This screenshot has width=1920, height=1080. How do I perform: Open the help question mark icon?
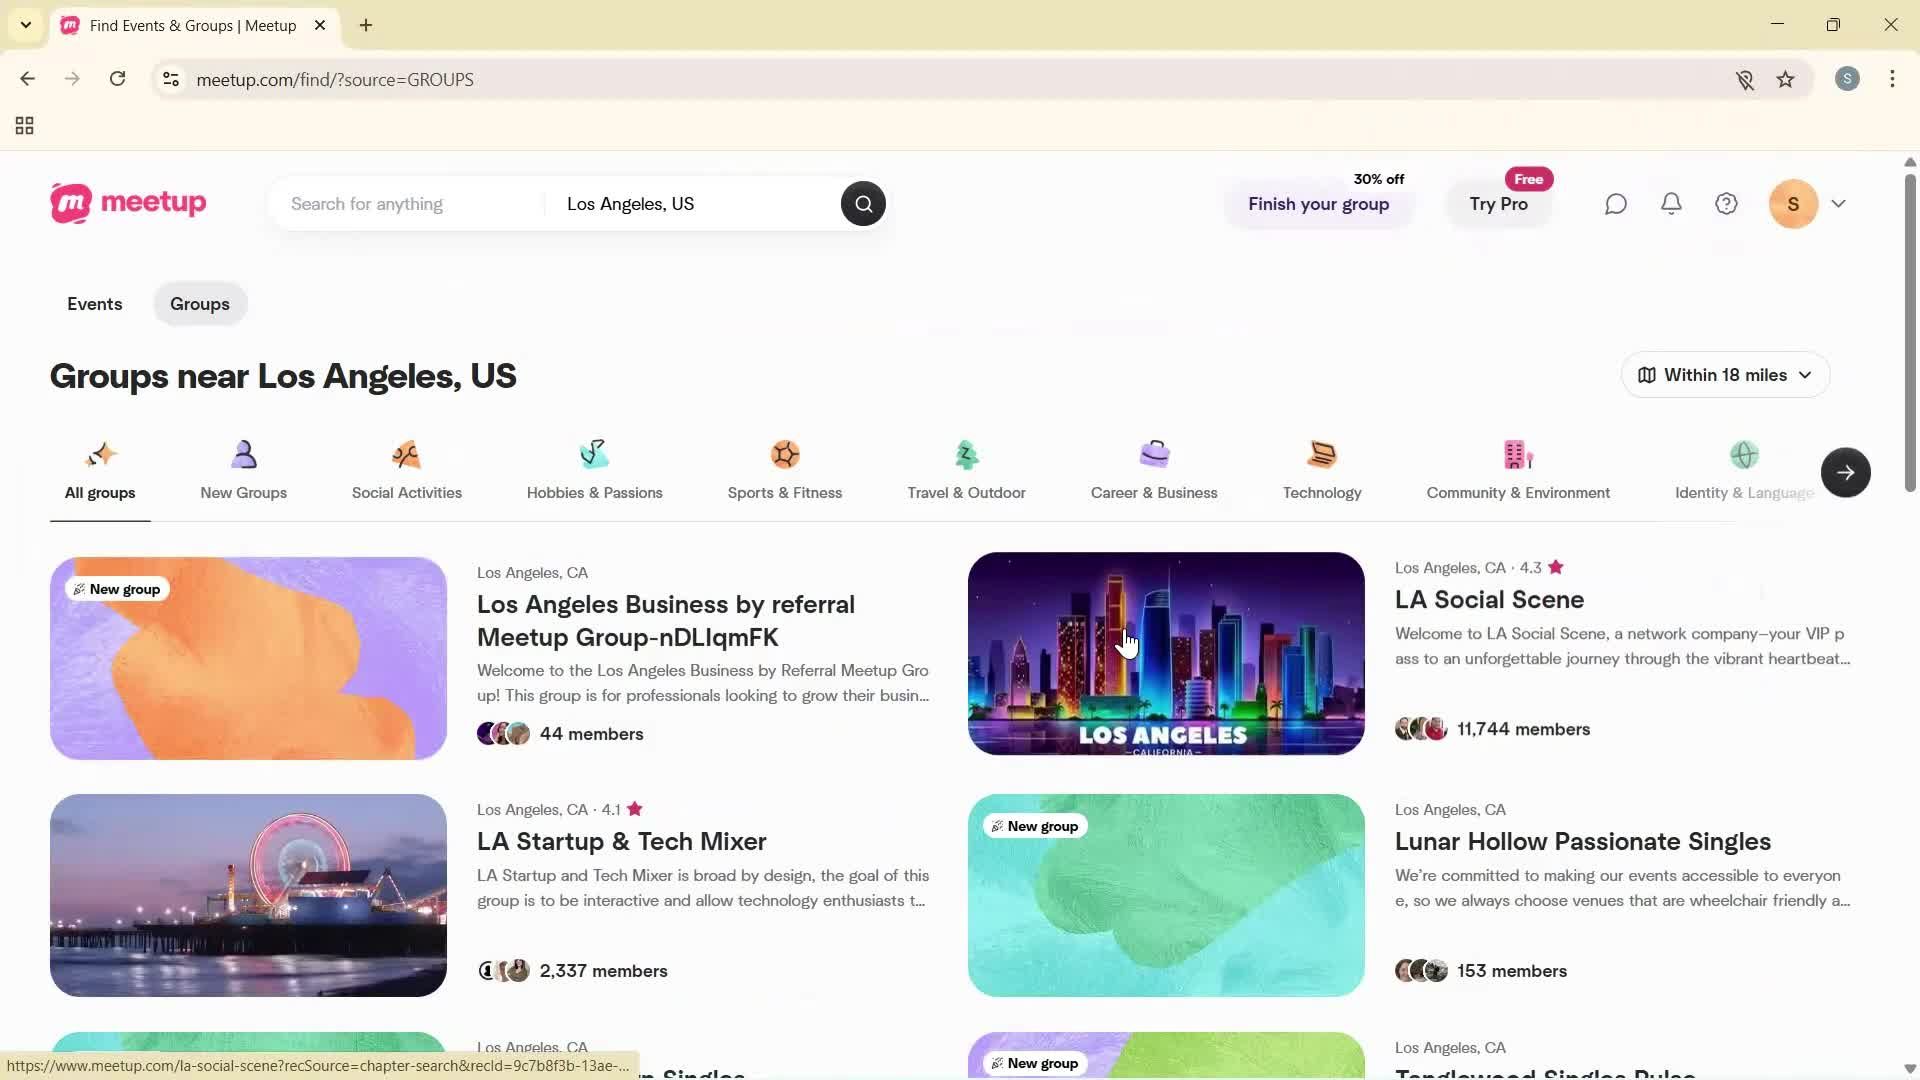(1726, 203)
